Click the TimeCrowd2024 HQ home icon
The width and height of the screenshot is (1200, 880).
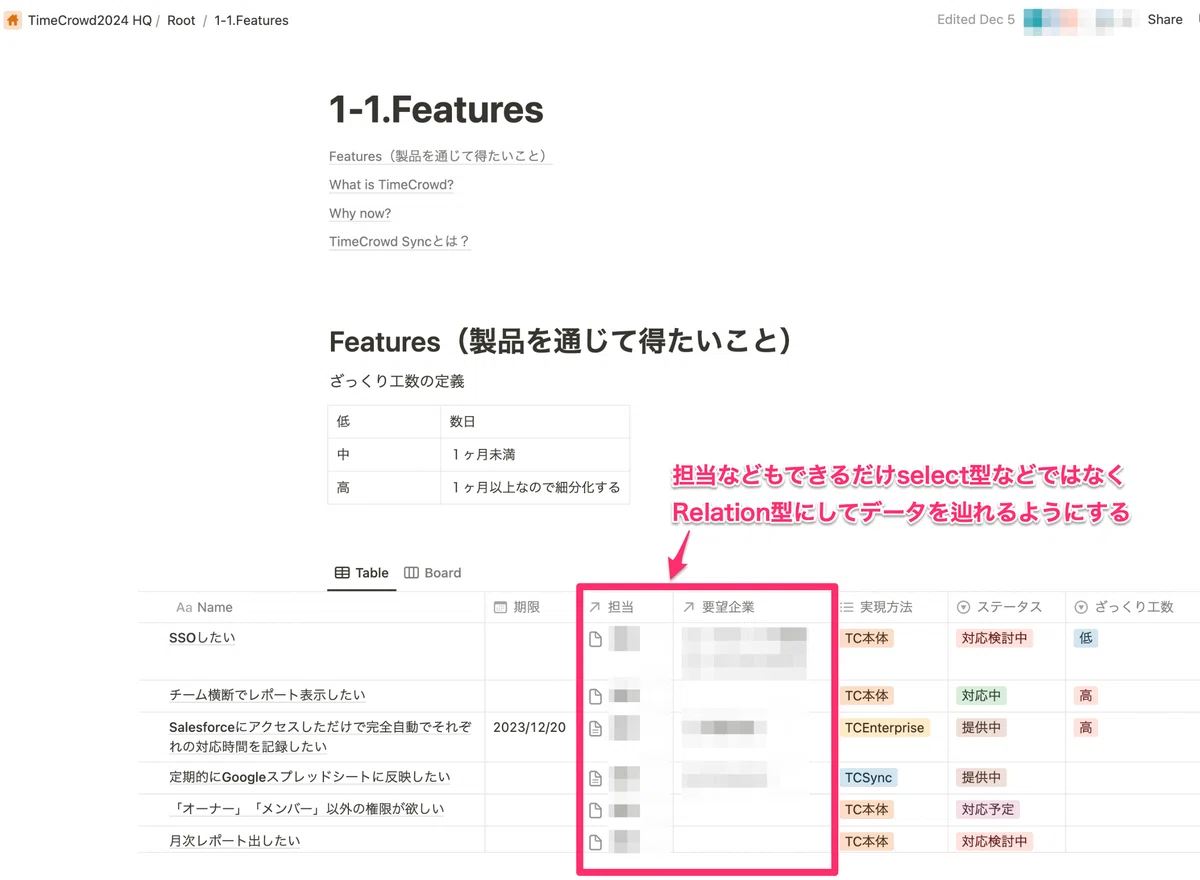(x=13, y=19)
